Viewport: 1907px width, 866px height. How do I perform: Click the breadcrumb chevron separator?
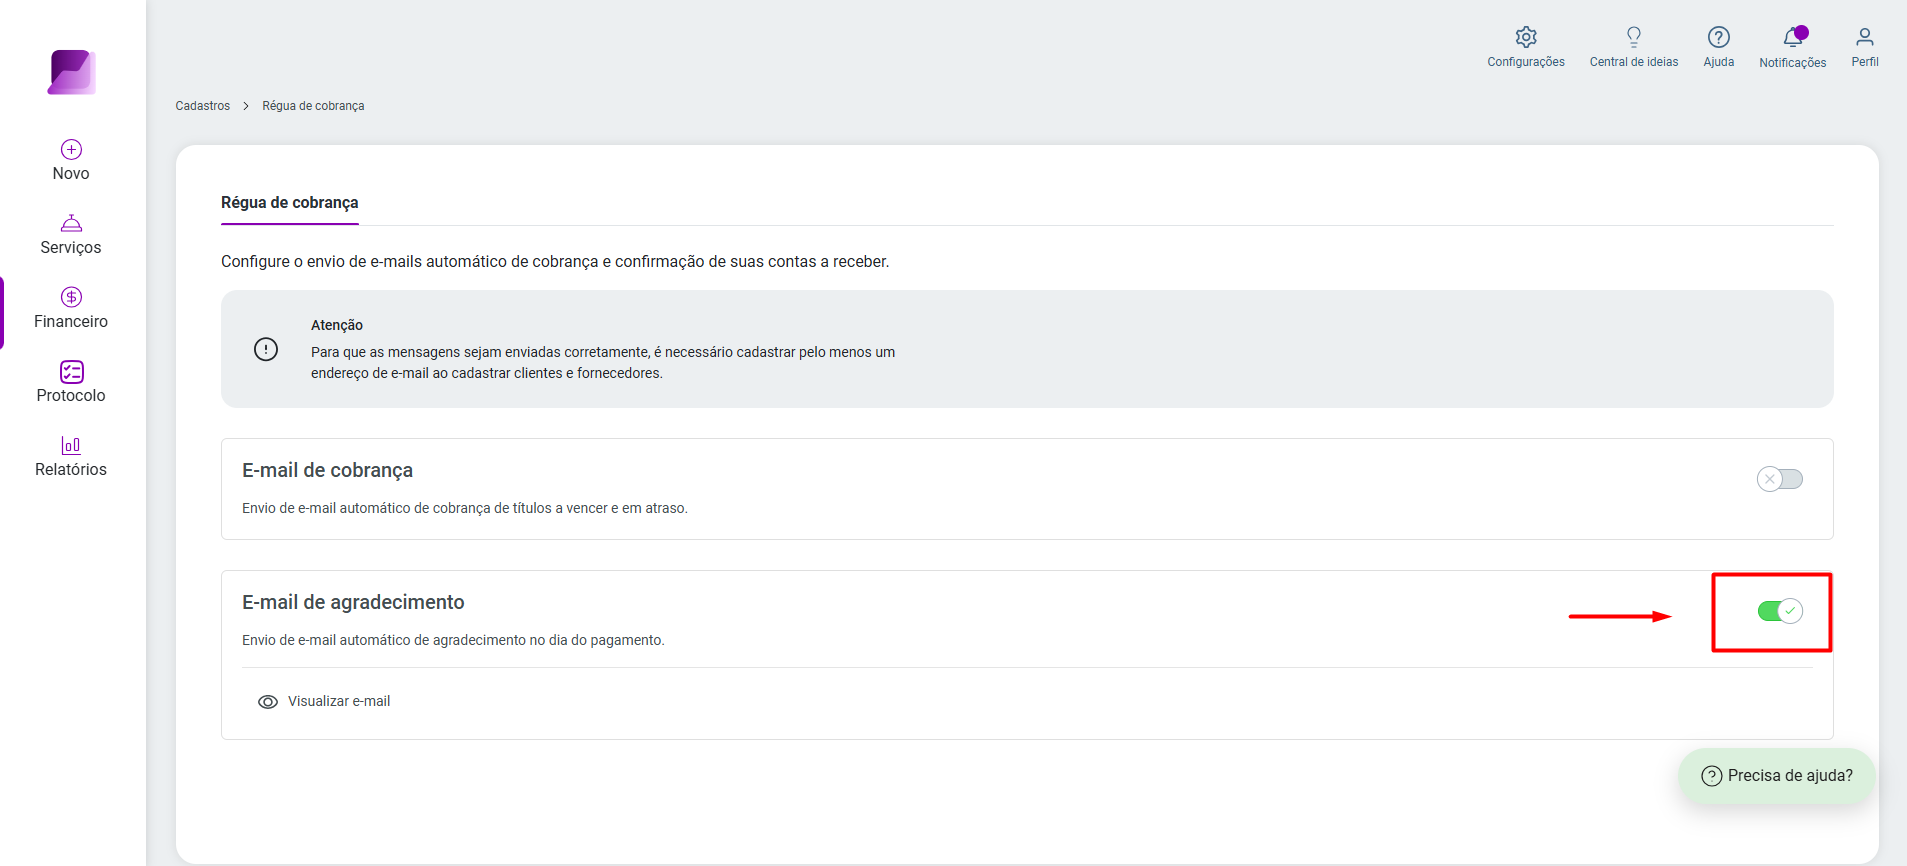pos(246,106)
